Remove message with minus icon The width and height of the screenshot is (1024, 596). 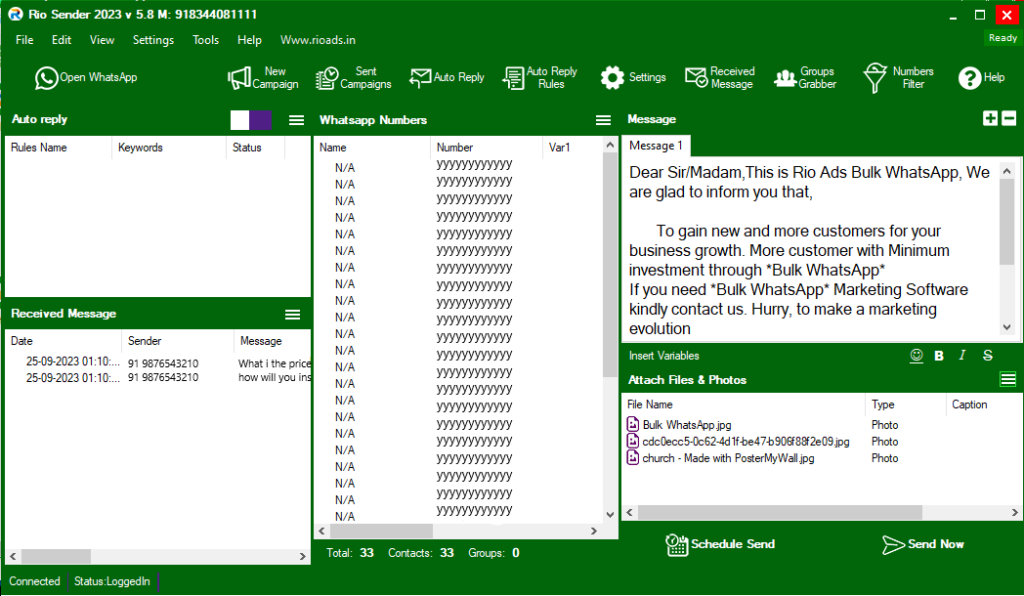pyautogui.click(x=1009, y=118)
